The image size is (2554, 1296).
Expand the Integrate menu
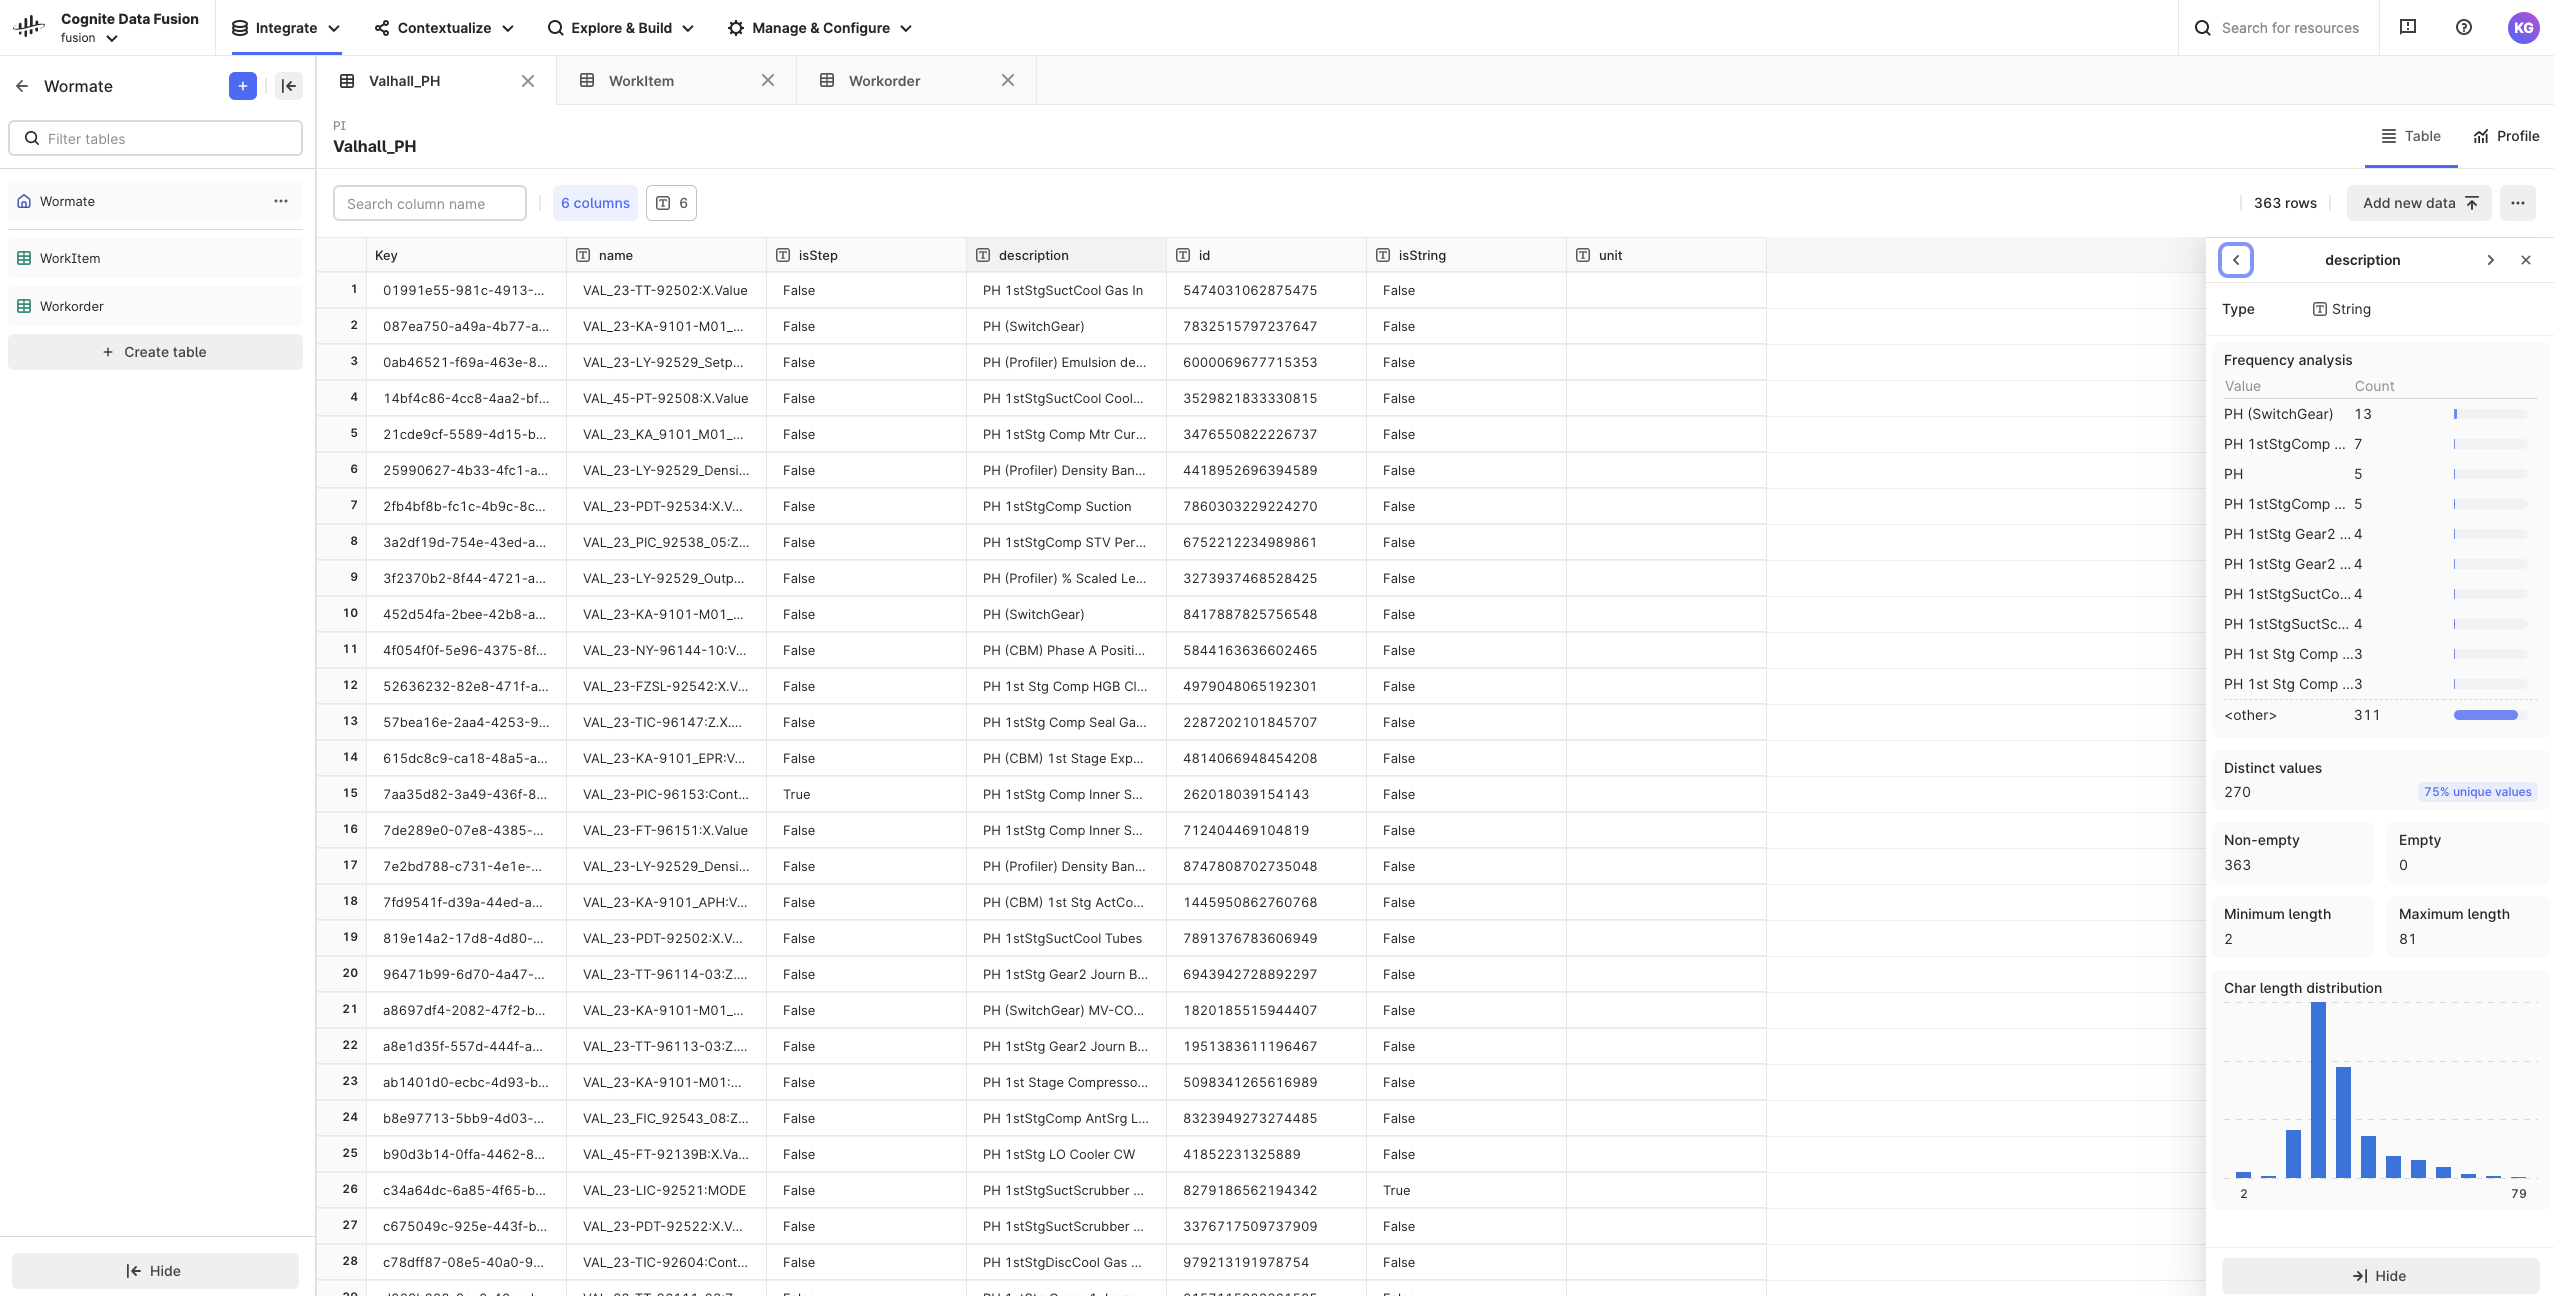click(x=286, y=28)
